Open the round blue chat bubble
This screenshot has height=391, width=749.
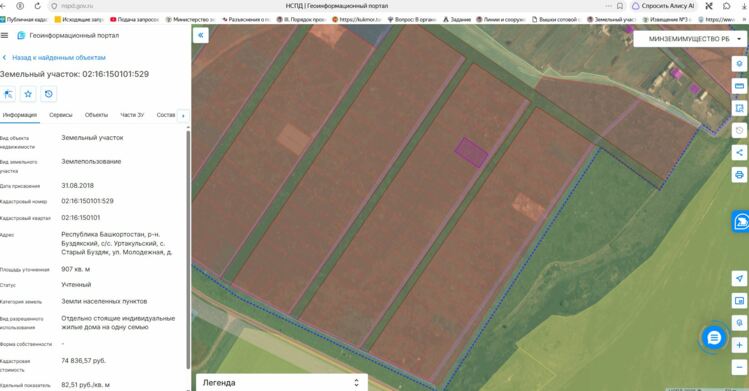714,338
